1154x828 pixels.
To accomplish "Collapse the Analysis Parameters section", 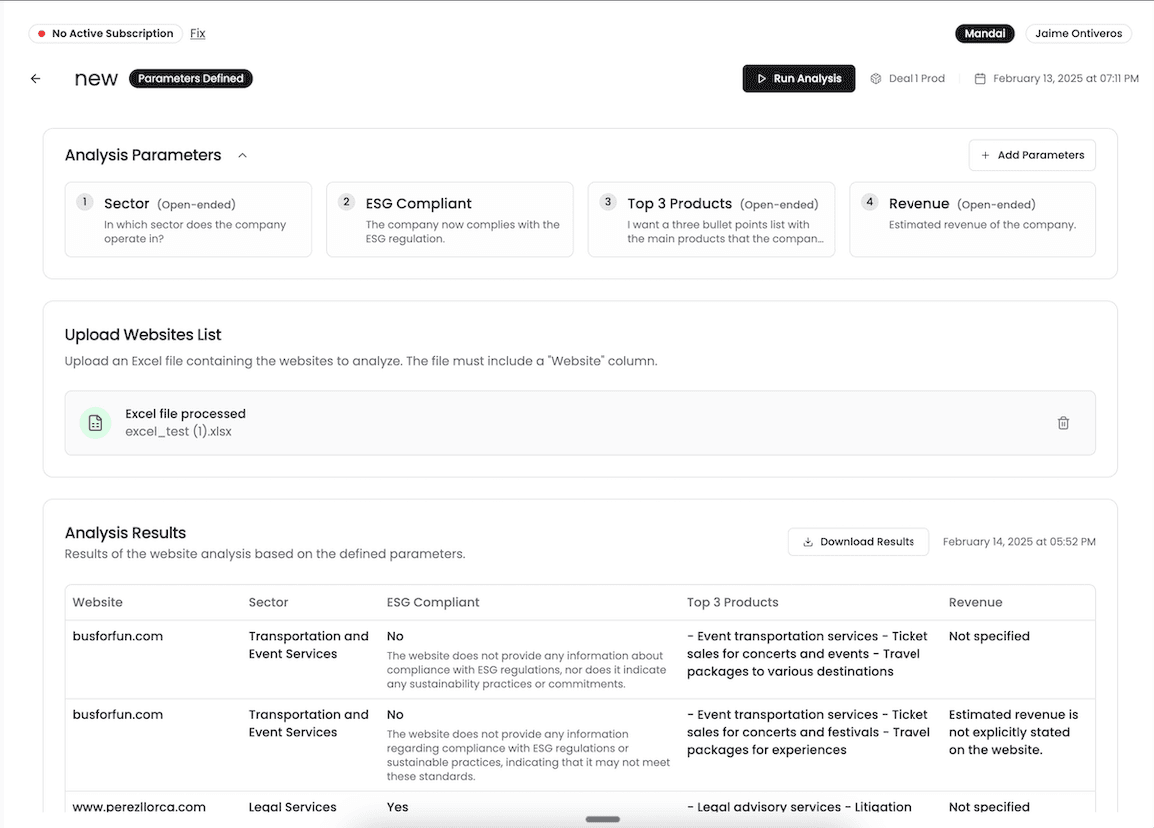I will click(242, 156).
